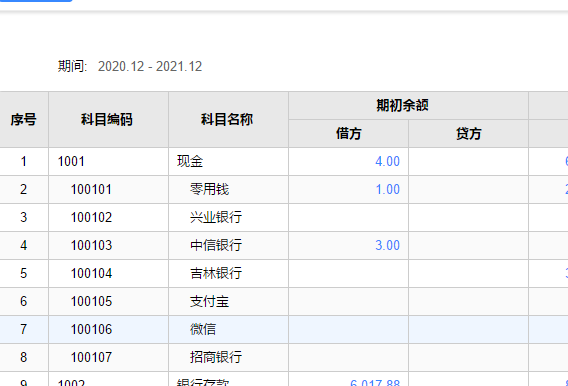The height and width of the screenshot is (386, 568).
Task: Select account code 100101
Action: pos(91,189)
